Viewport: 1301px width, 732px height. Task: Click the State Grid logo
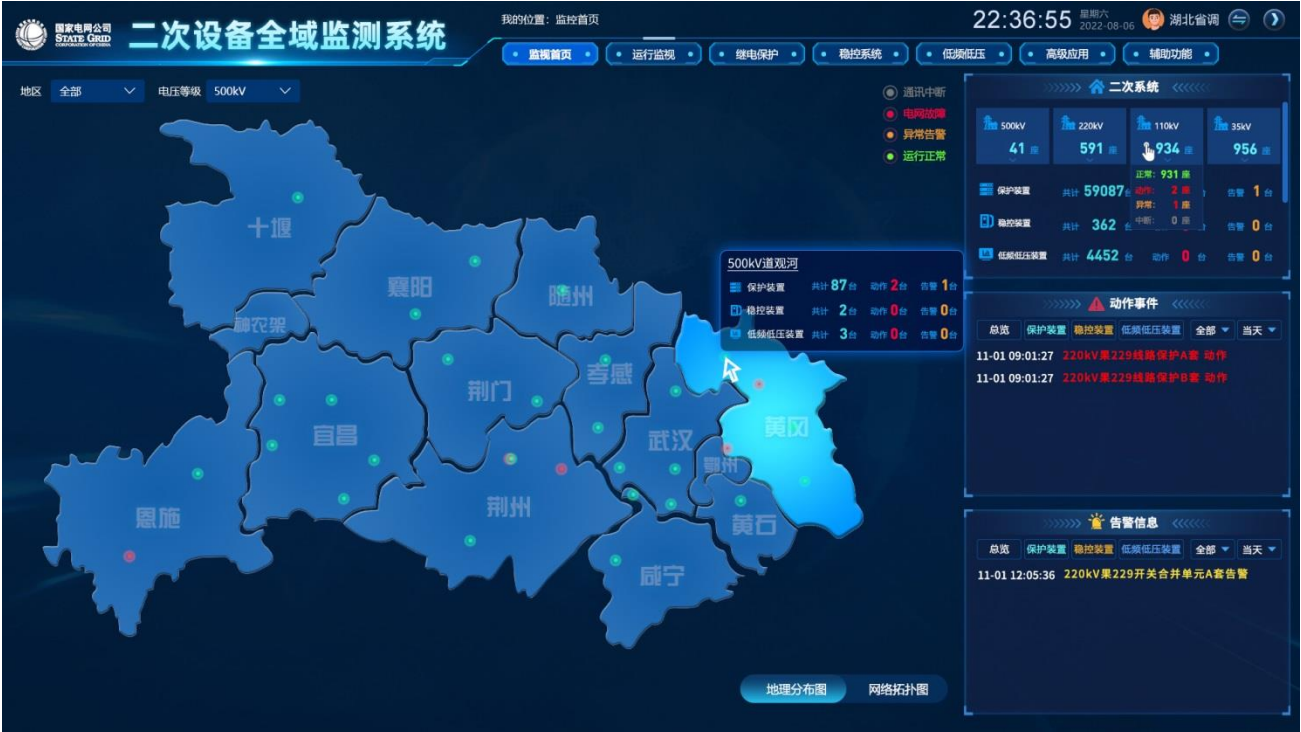(31, 35)
